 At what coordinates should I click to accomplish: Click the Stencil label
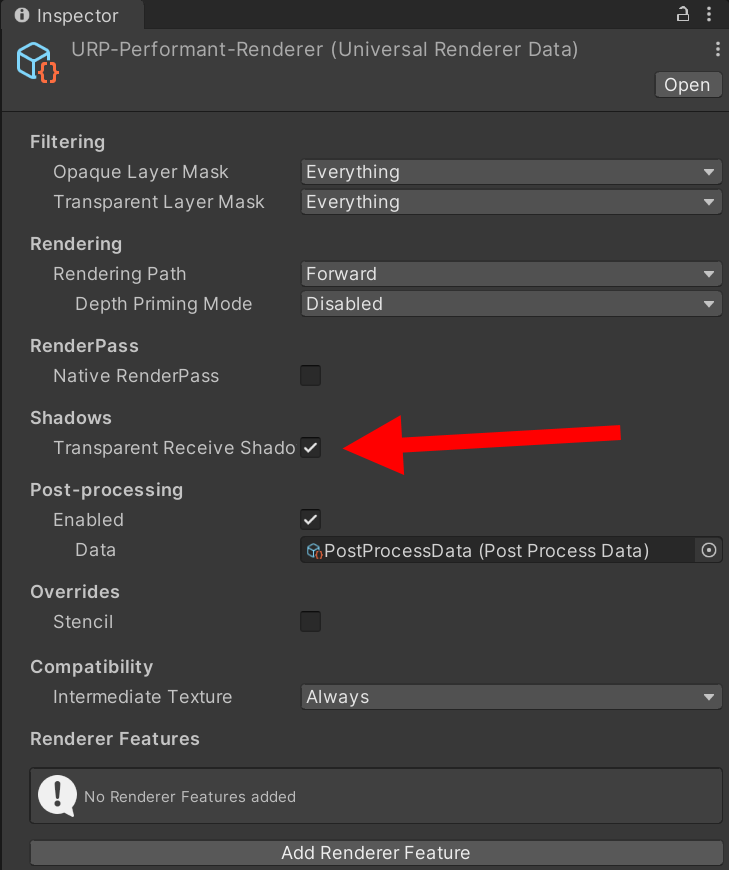pos(83,622)
